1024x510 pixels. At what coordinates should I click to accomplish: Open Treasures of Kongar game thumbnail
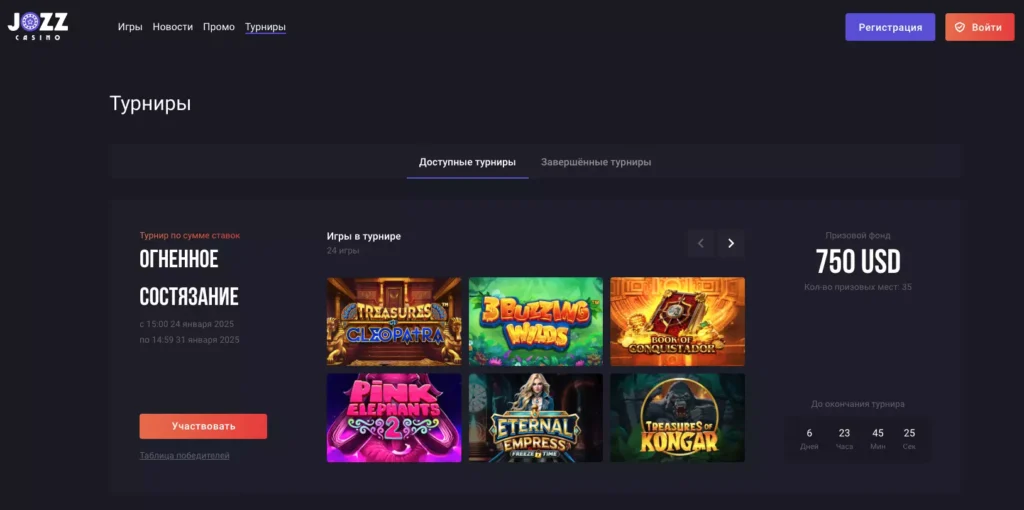tap(677, 418)
